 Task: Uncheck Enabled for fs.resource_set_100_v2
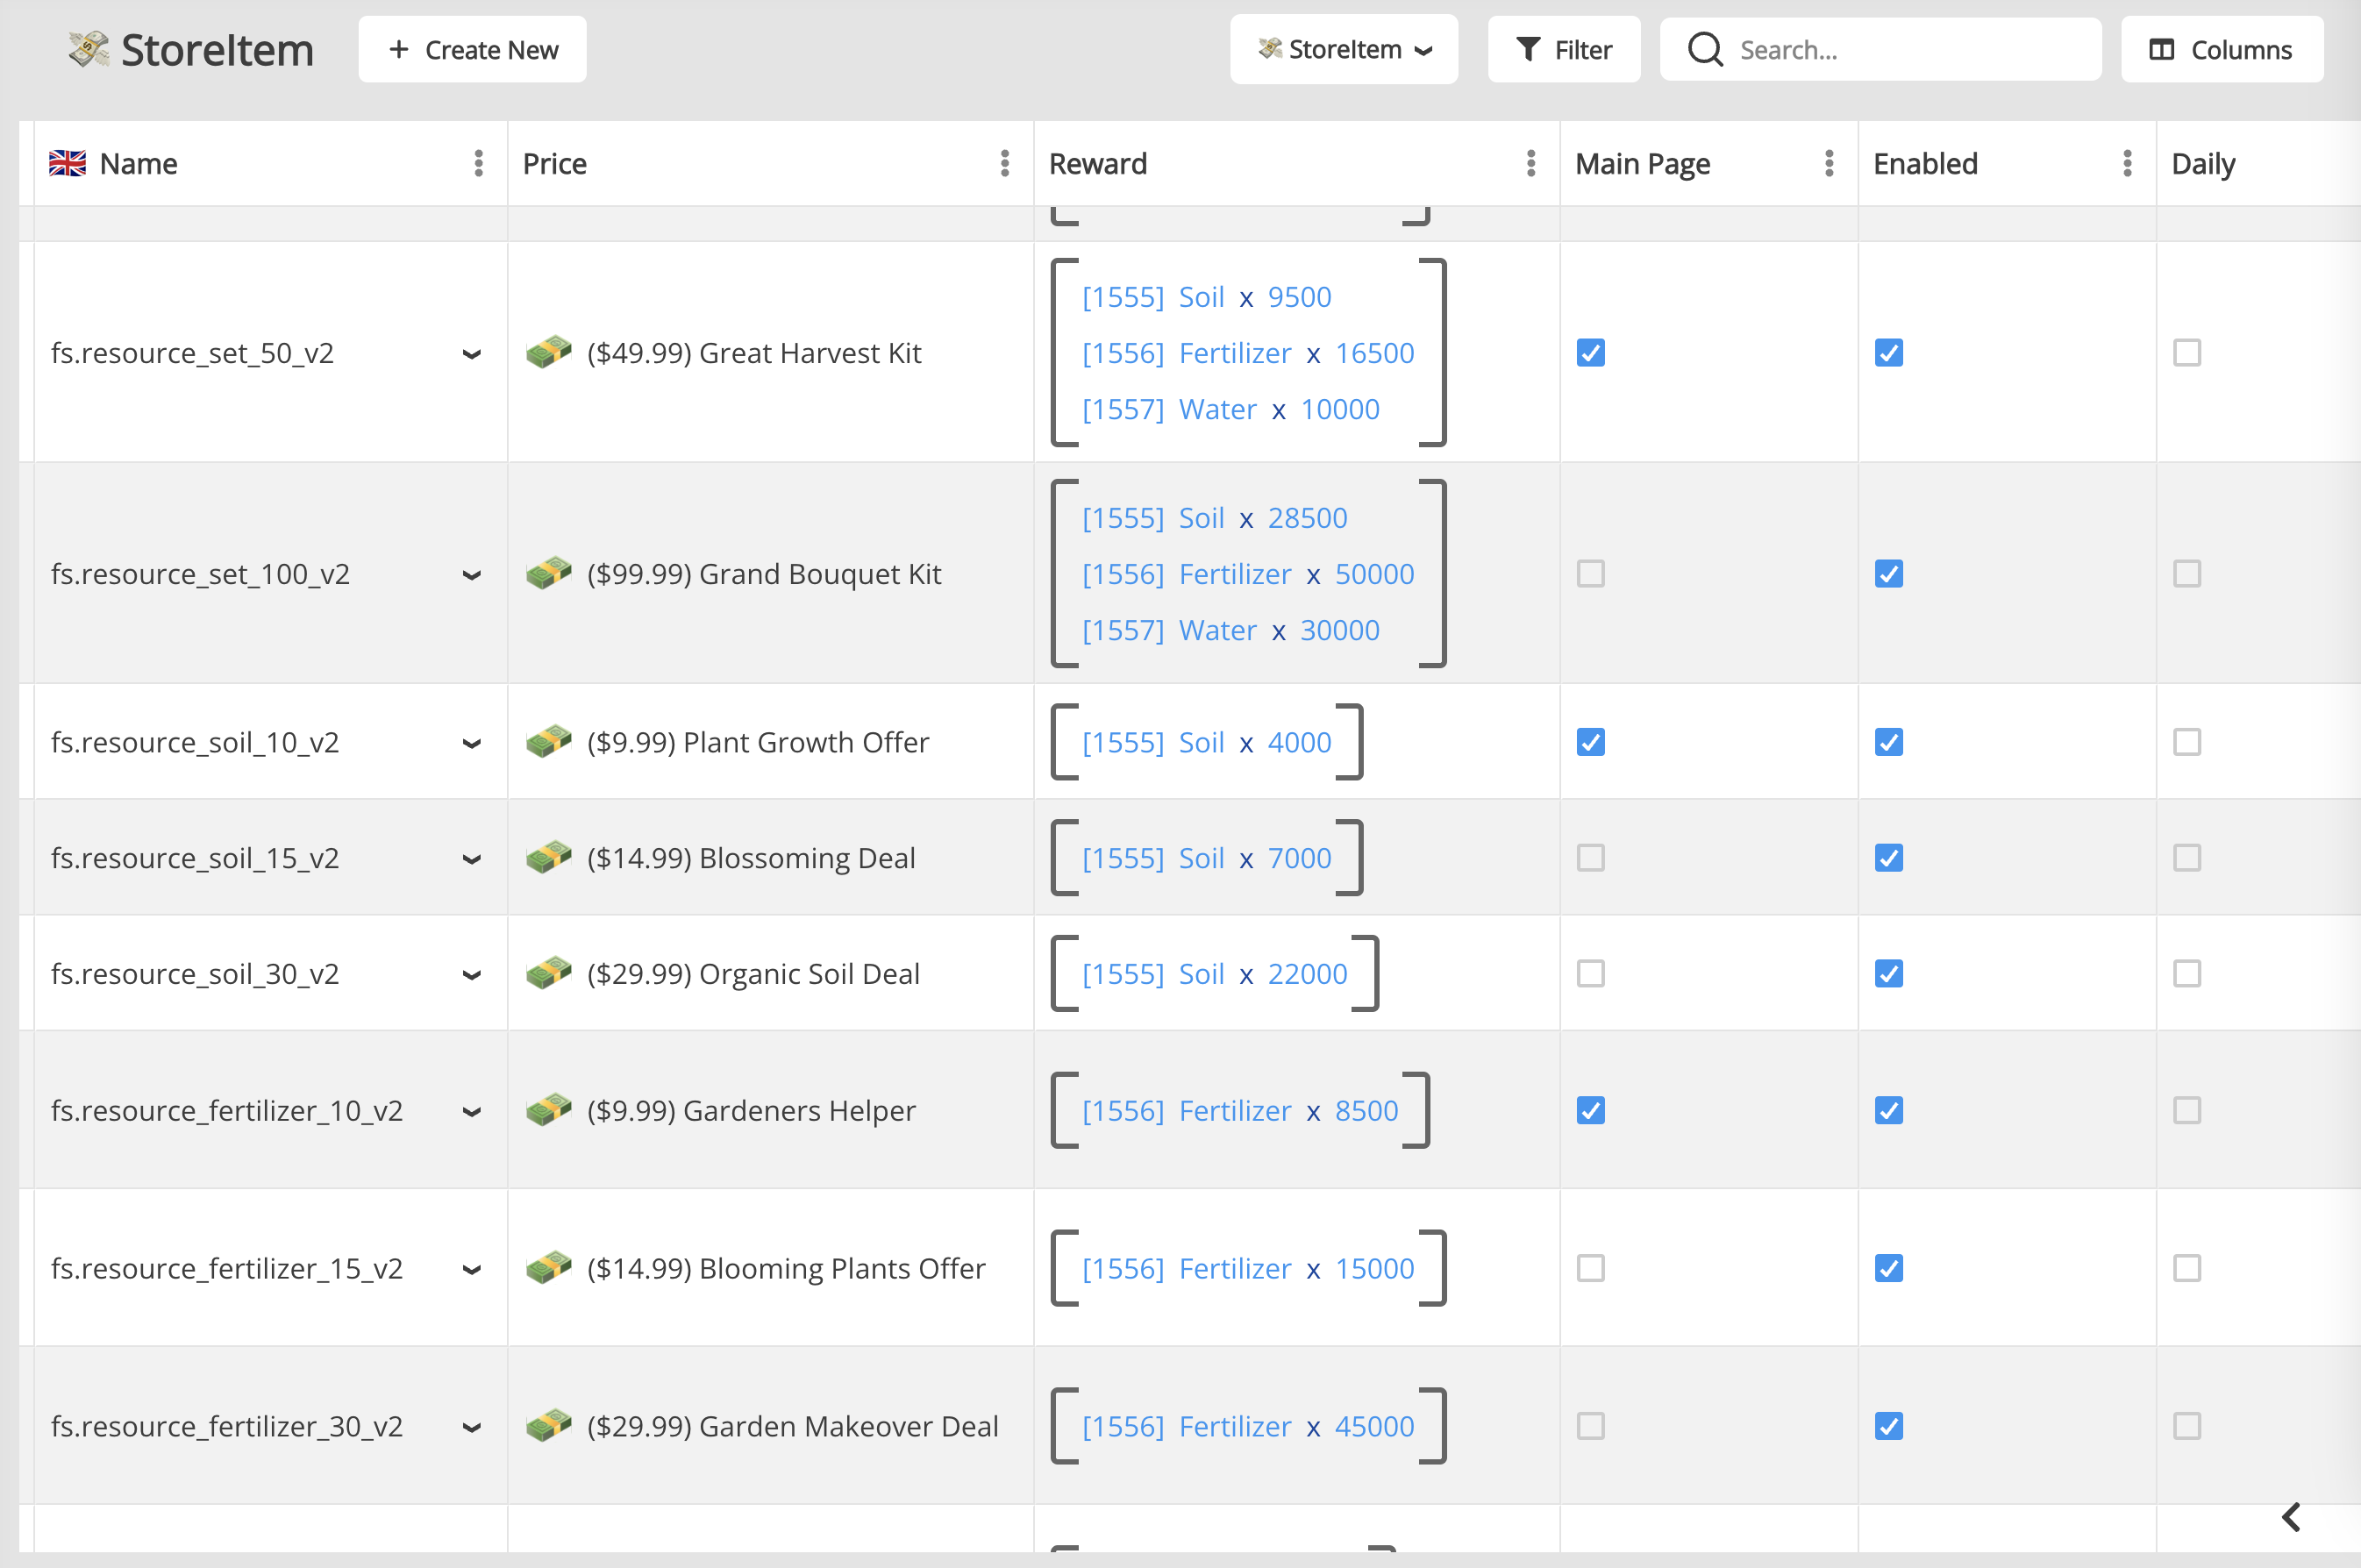[1888, 574]
